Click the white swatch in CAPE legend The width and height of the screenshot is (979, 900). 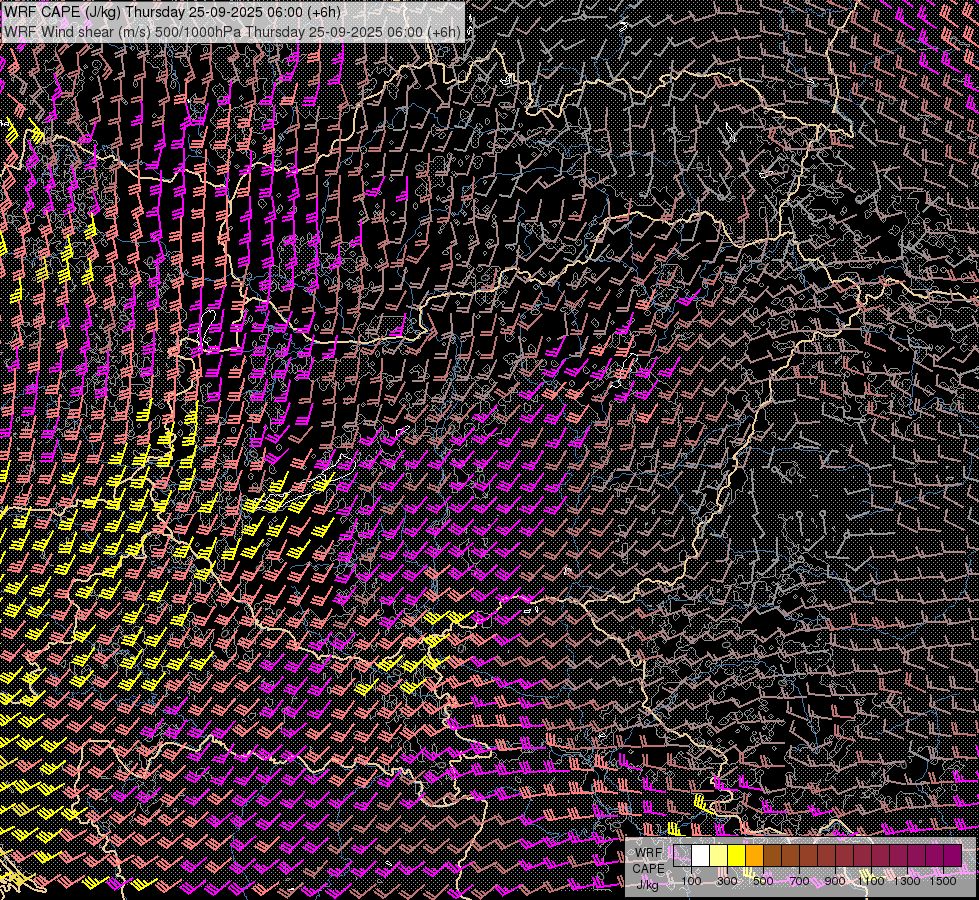coord(701,855)
